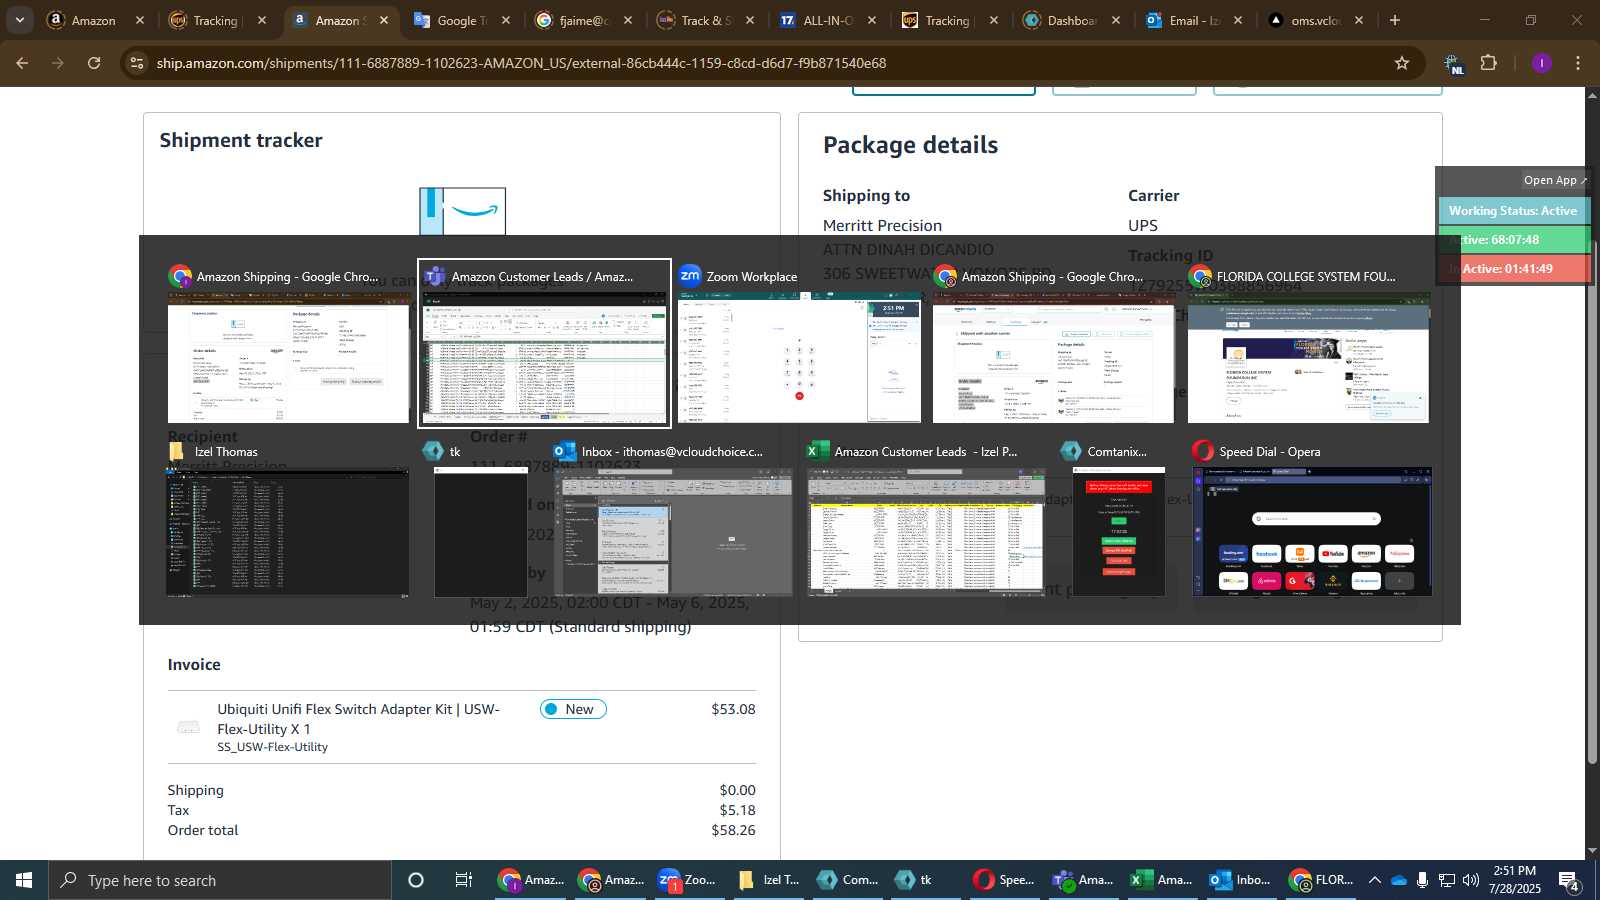Switch to Speed Dial - Opera window
Screen dimensions: 1600x900
pyautogui.click(x=1312, y=518)
